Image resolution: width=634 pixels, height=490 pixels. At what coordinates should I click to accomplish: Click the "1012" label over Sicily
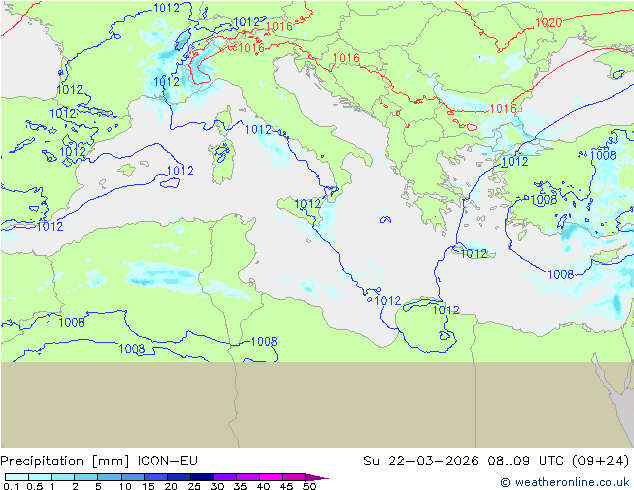[307, 204]
